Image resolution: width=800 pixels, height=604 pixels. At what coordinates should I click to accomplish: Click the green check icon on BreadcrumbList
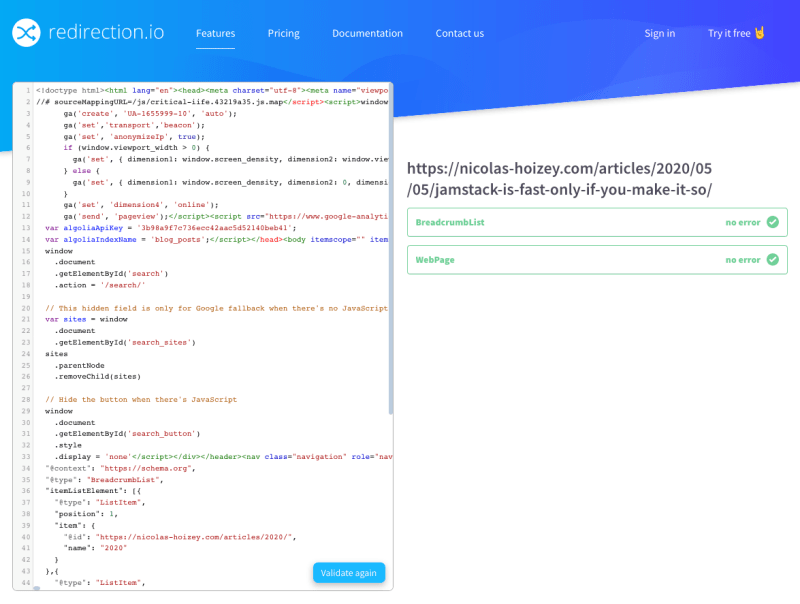[772, 222]
